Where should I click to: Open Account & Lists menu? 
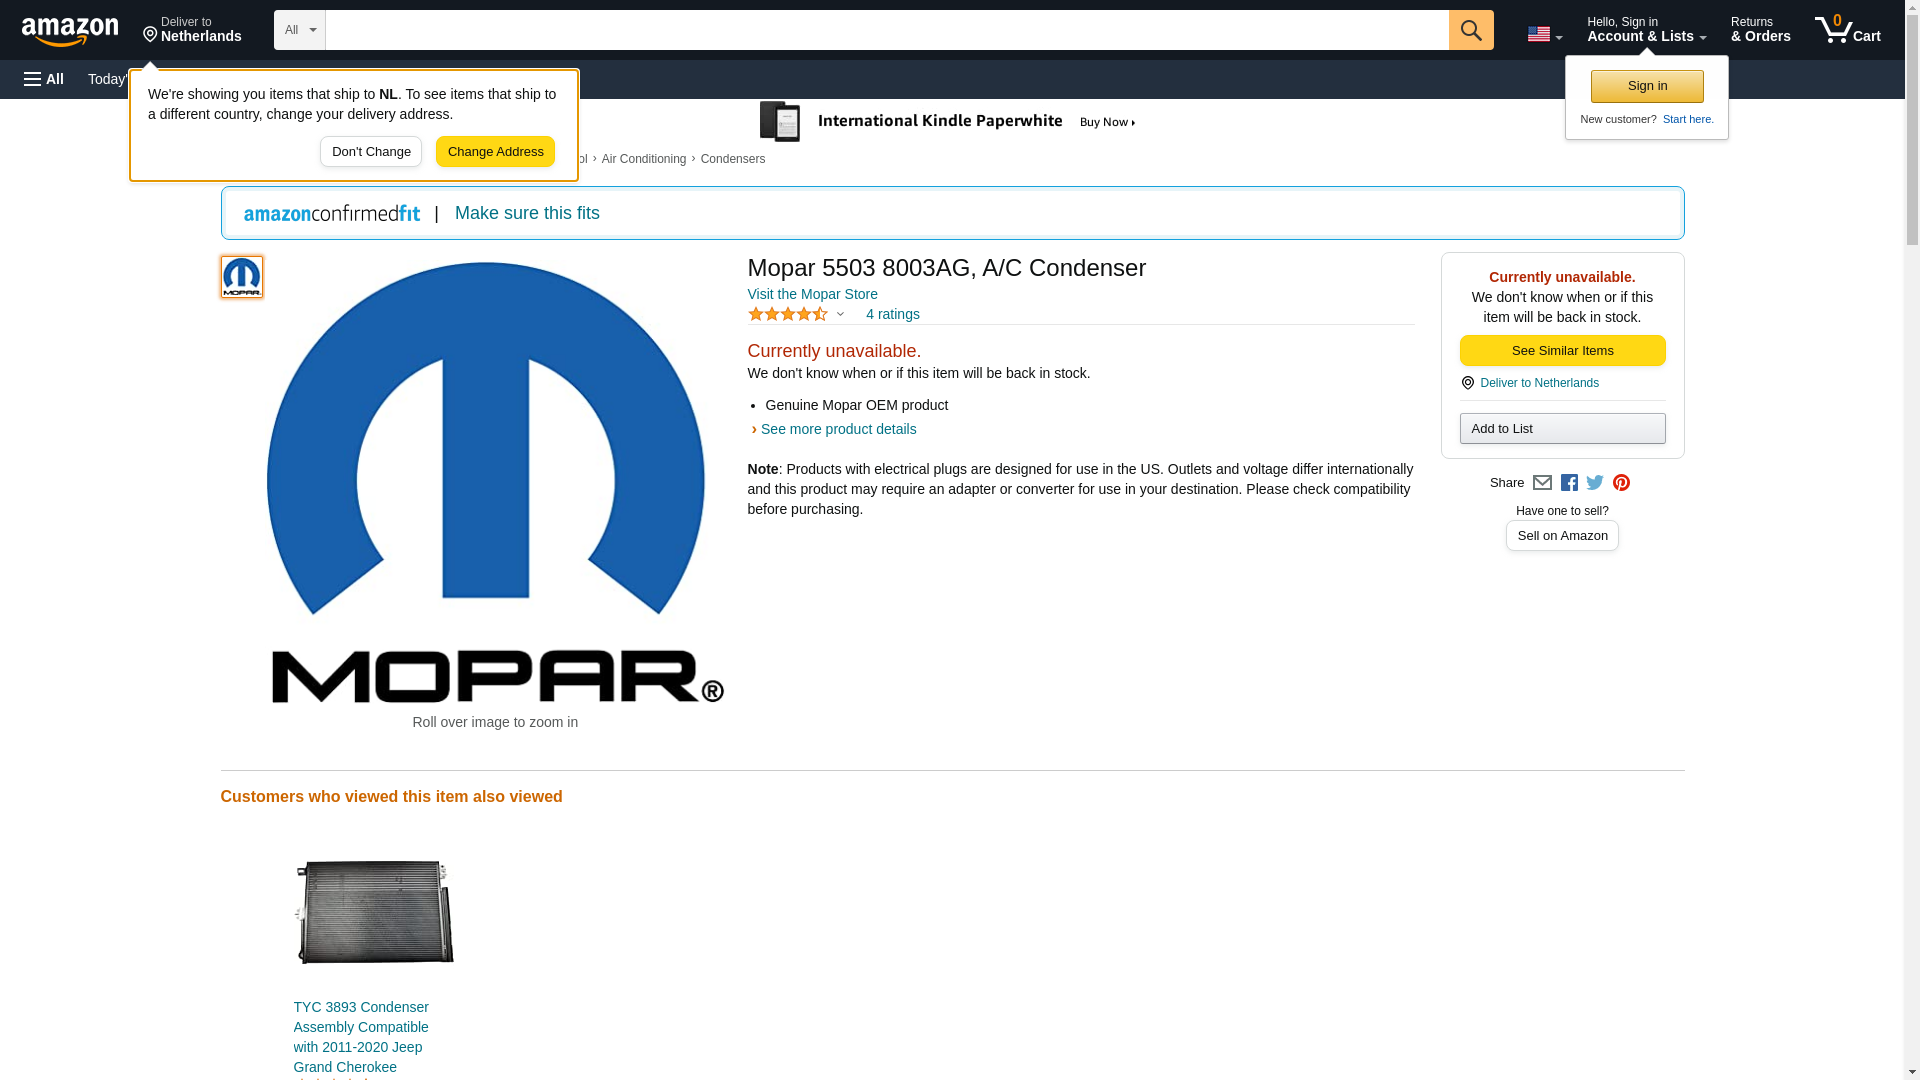click(x=1645, y=30)
